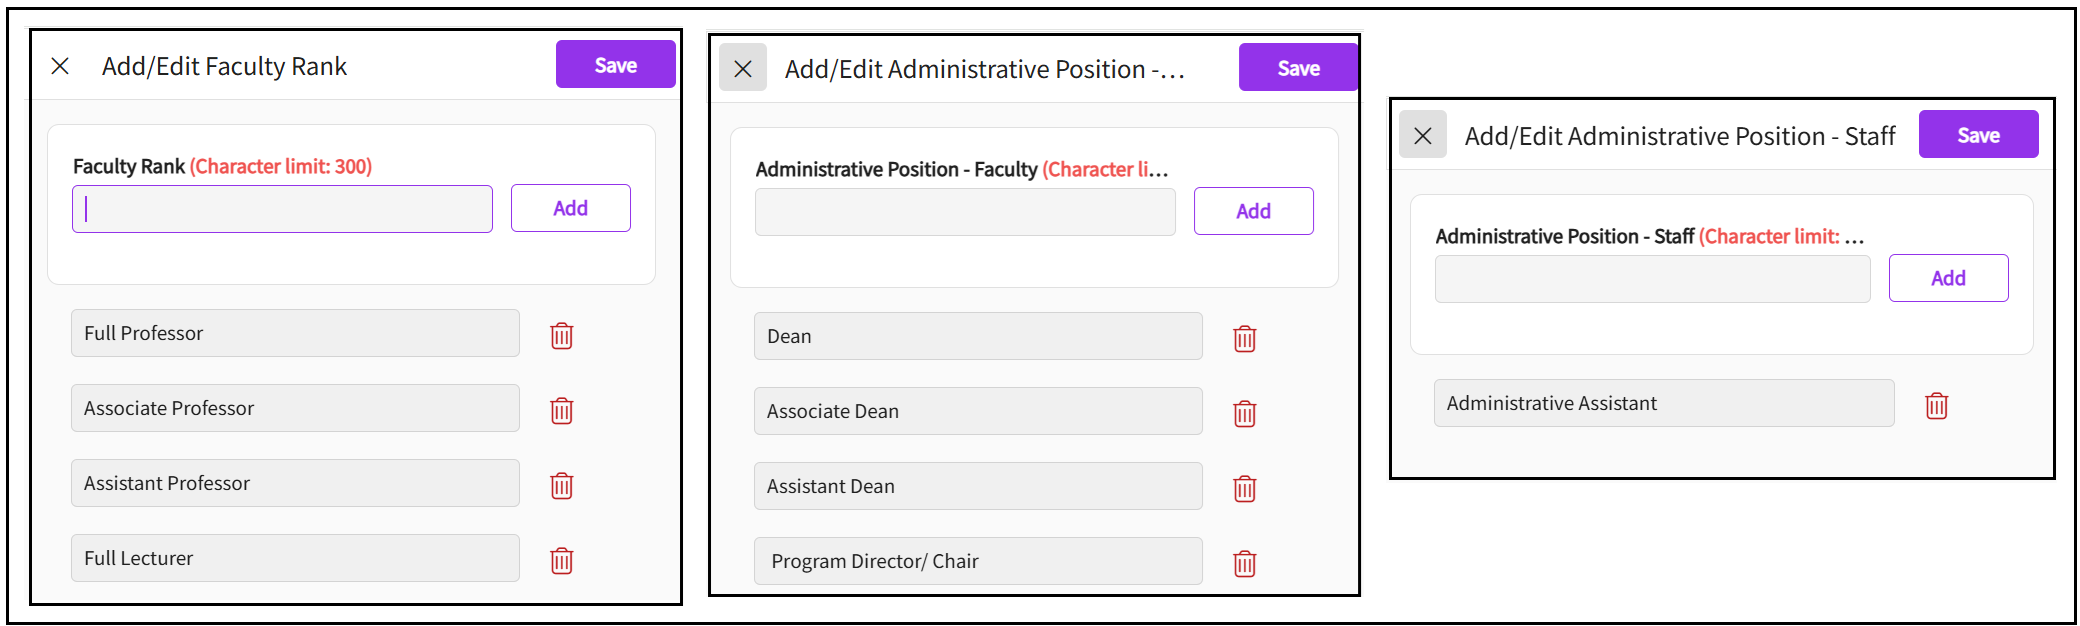This screenshot has height=626, width=2080.
Task: Save the Administrative Position - Faculty panel
Action: tap(1298, 68)
